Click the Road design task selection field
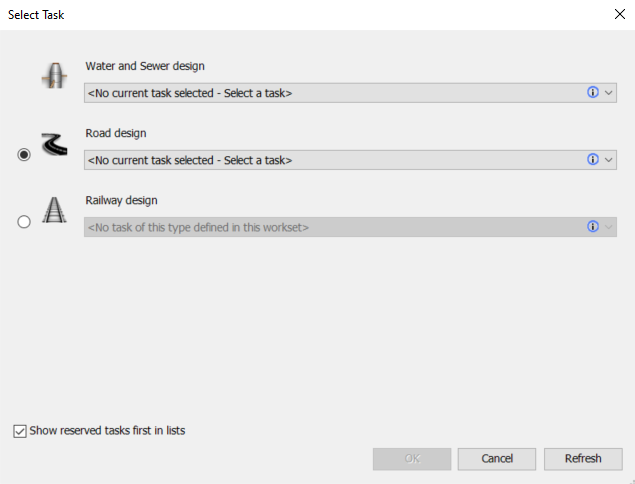The image size is (635, 484). 330,160
